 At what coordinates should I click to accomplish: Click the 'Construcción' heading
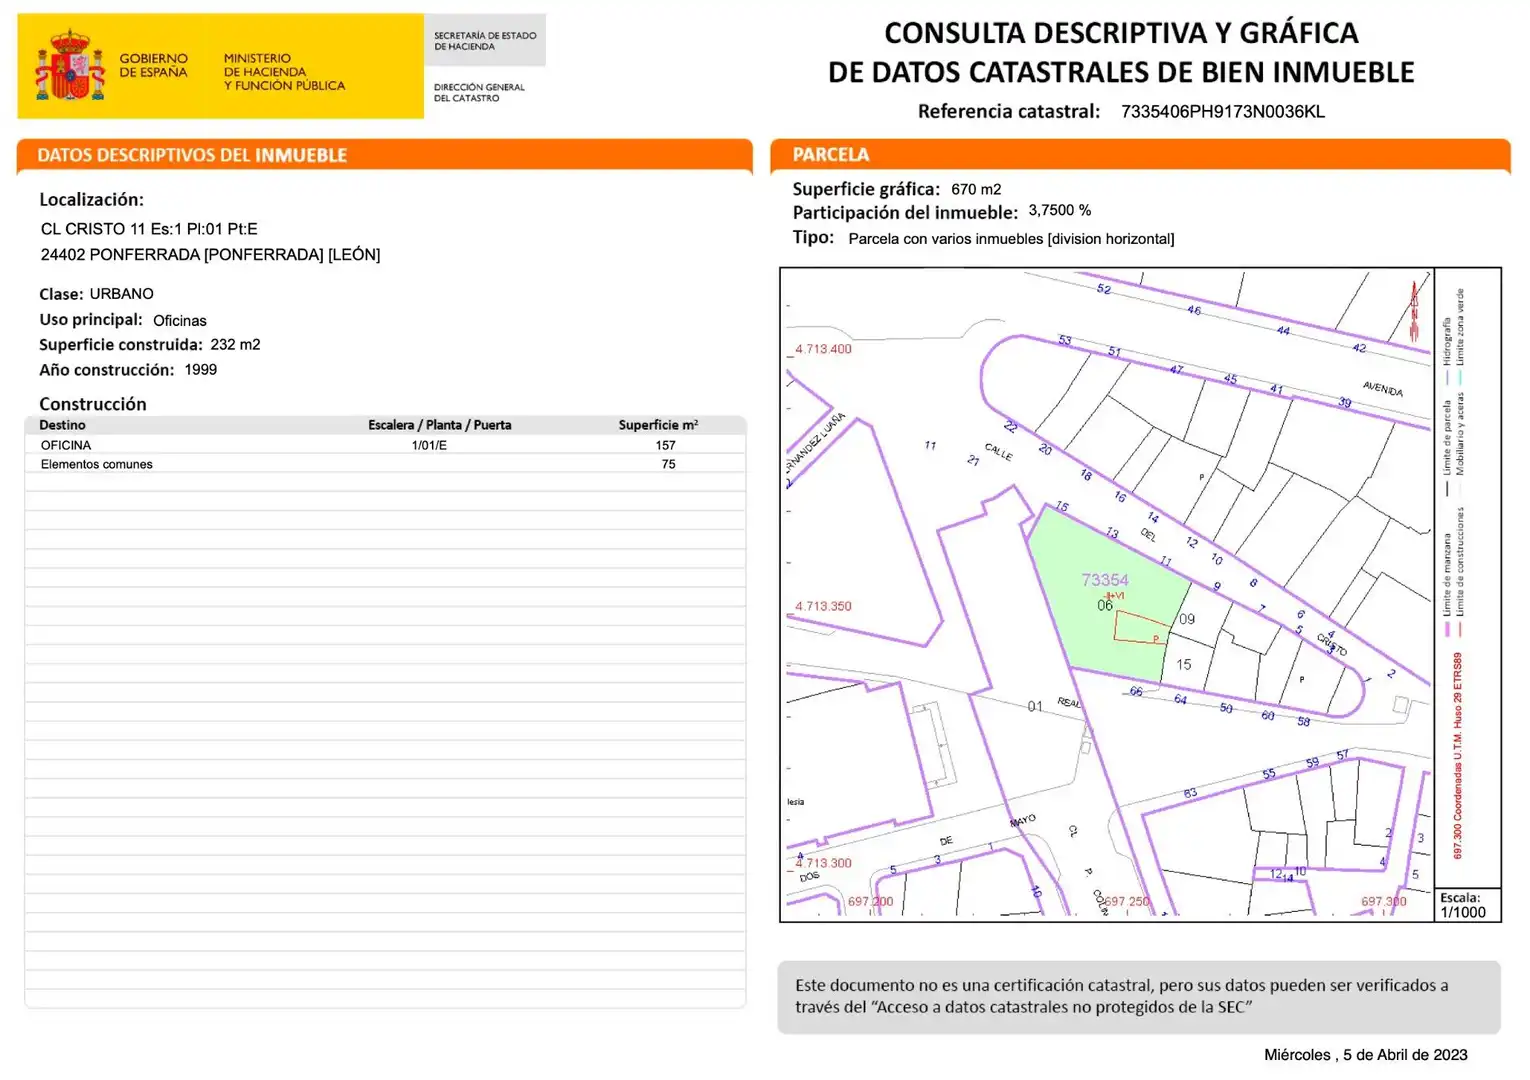click(x=93, y=404)
